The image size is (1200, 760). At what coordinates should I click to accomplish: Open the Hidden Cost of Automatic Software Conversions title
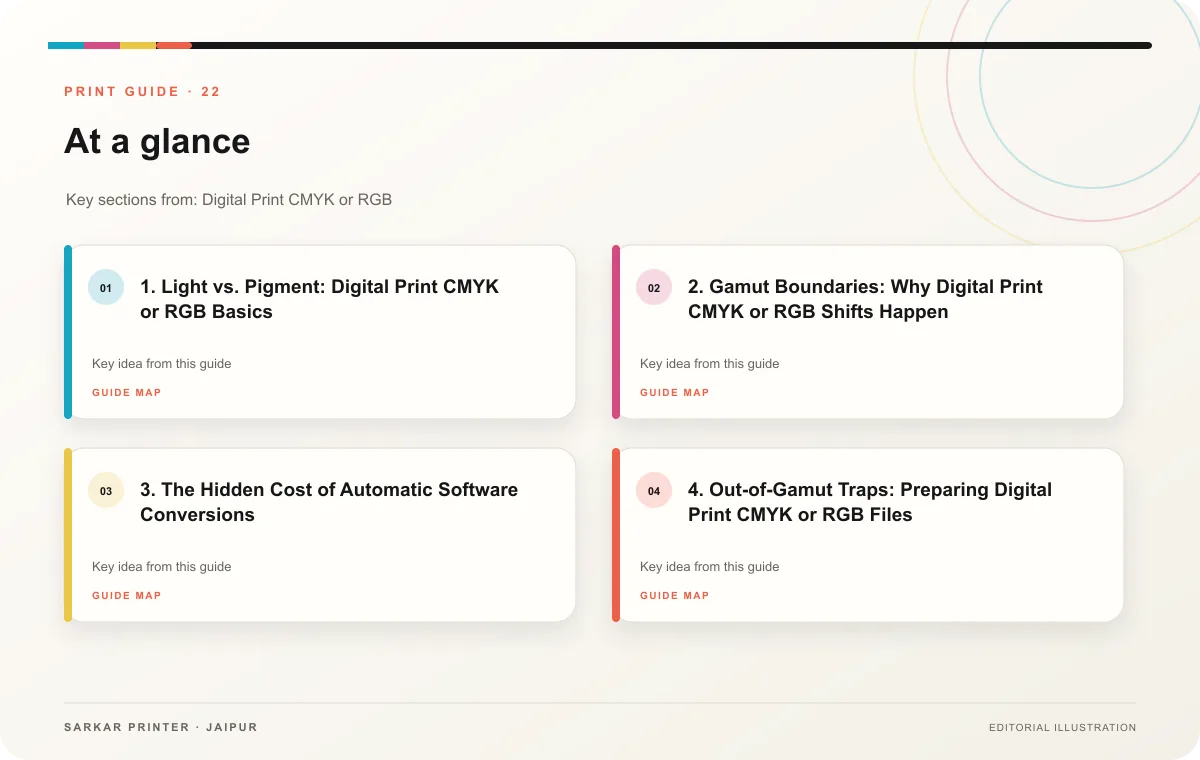(329, 502)
